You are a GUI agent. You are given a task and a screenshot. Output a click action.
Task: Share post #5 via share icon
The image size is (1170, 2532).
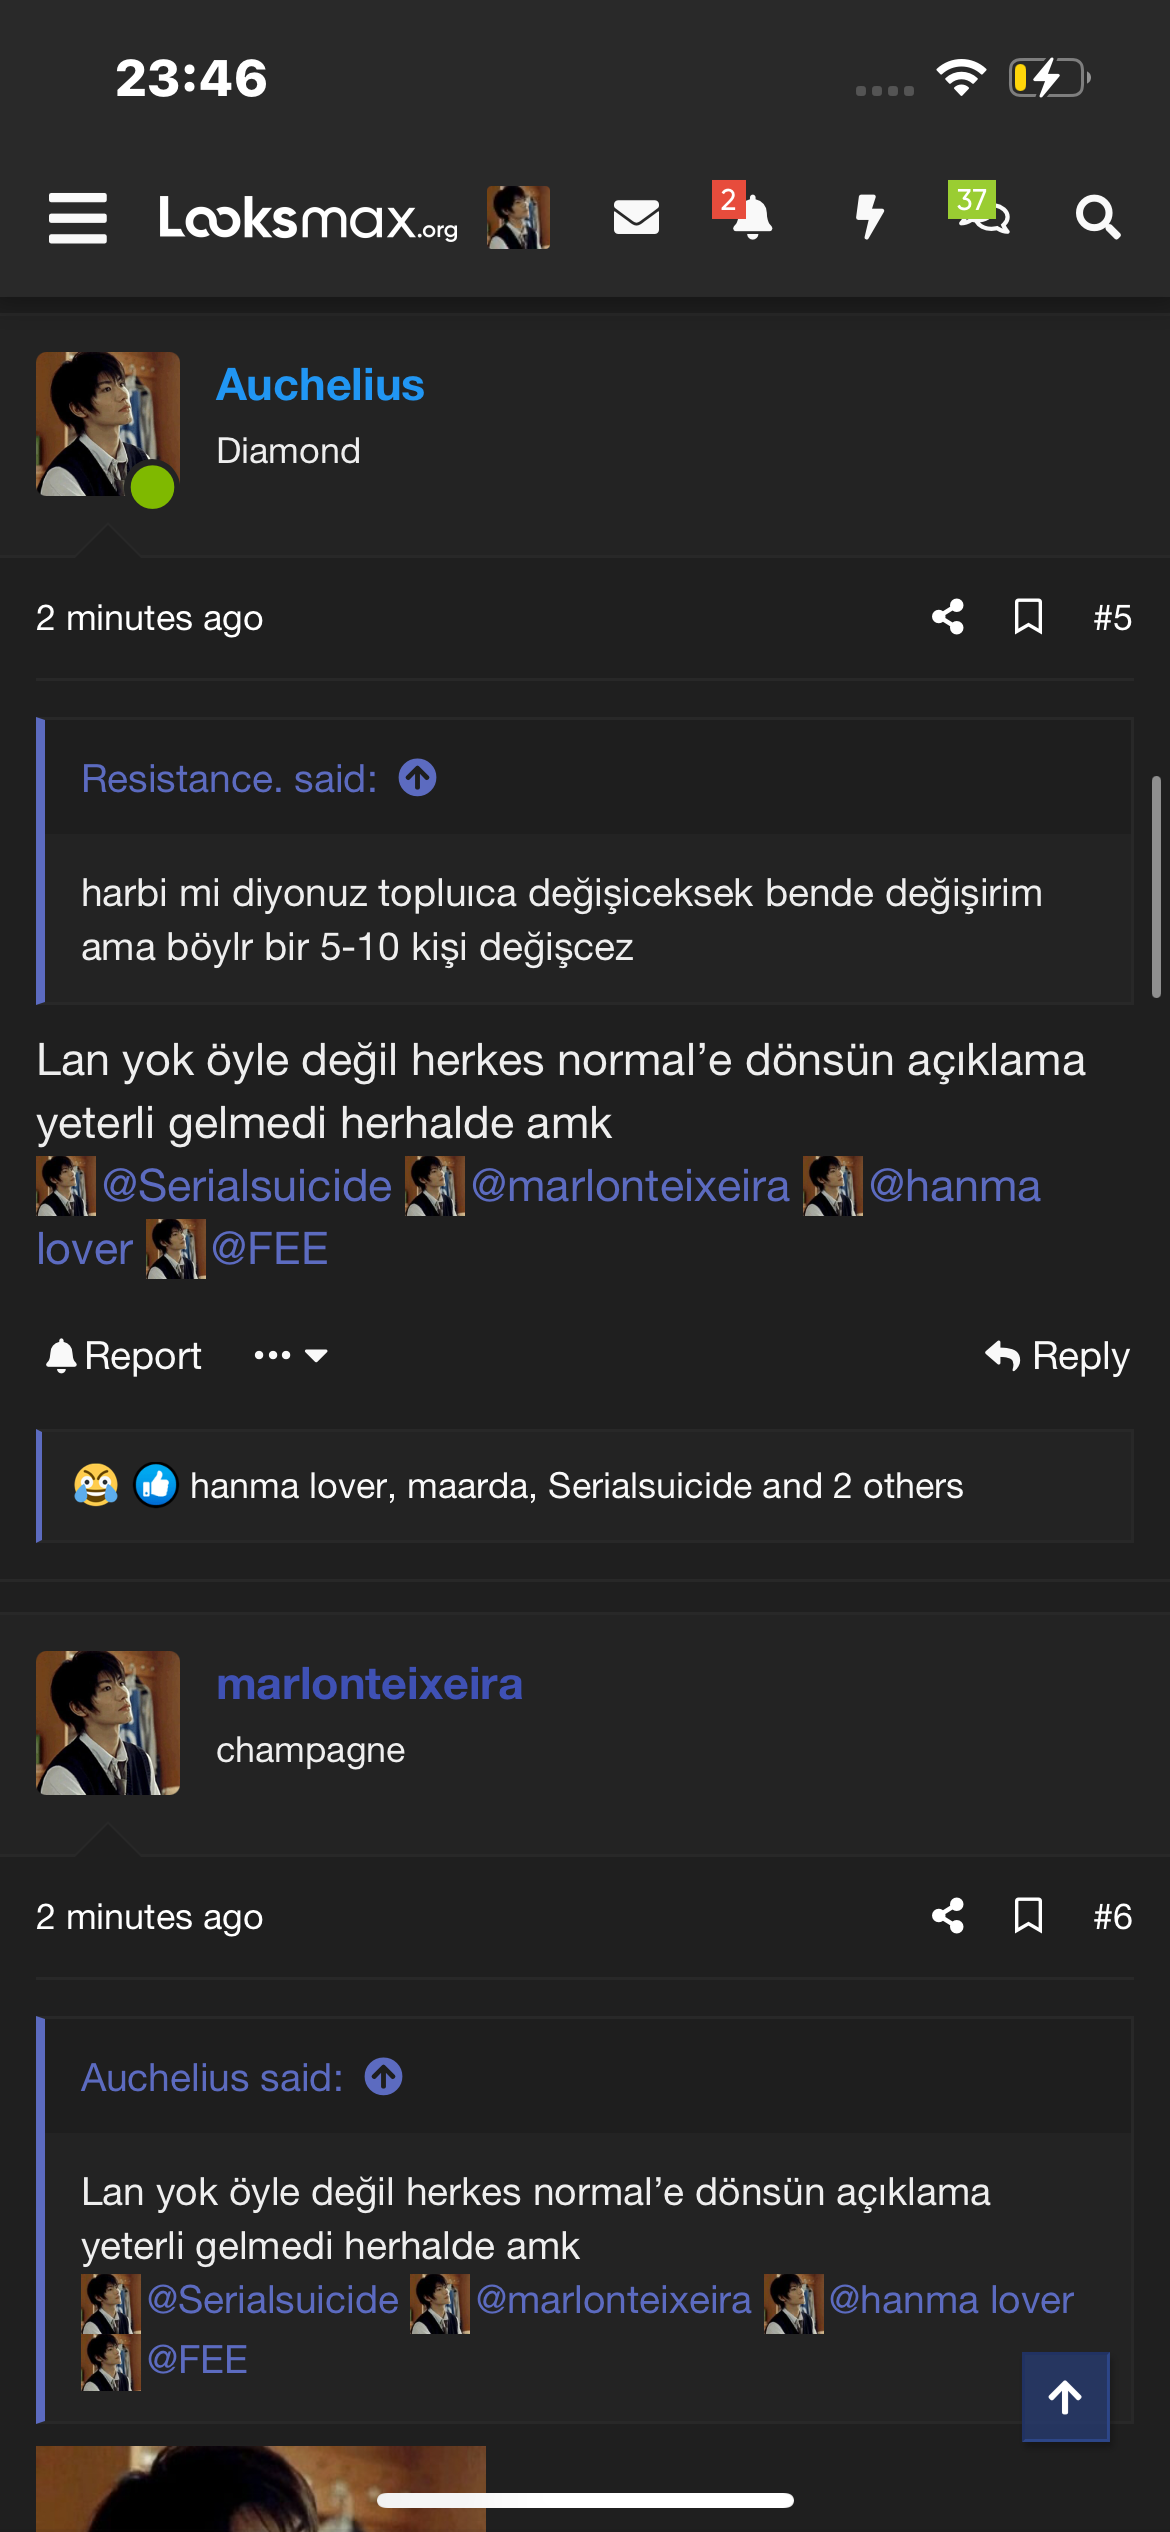pos(948,617)
